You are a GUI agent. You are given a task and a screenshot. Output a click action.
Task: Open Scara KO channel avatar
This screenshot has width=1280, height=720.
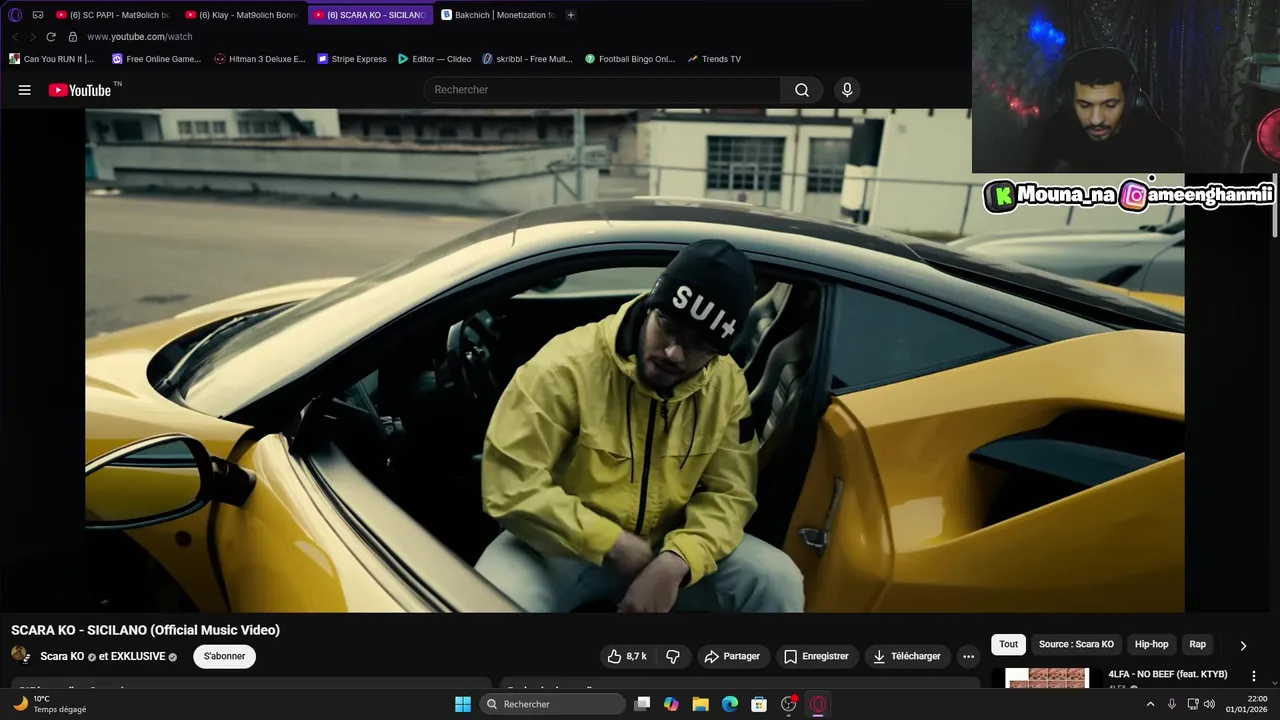tap(20, 655)
